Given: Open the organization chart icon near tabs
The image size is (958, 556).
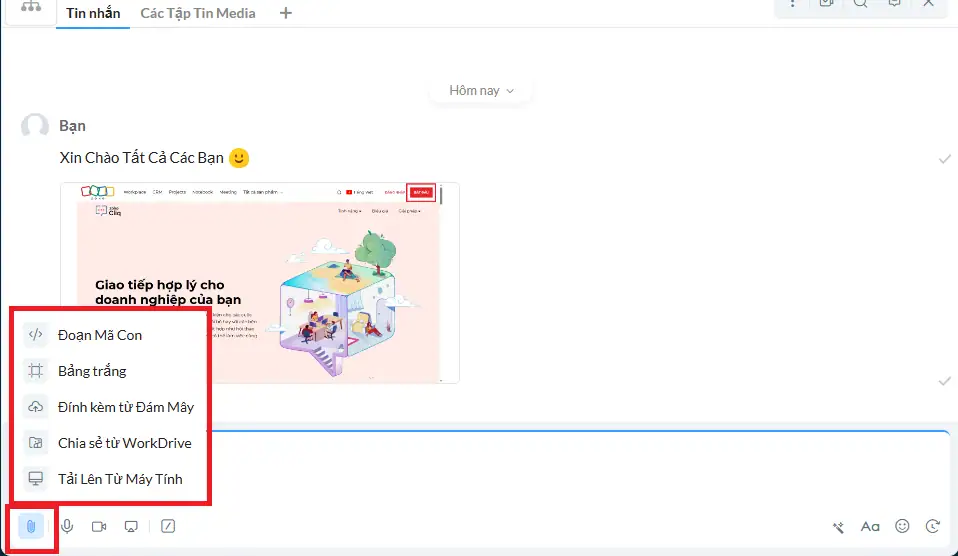Looking at the screenshot, I should pos(31,7).
